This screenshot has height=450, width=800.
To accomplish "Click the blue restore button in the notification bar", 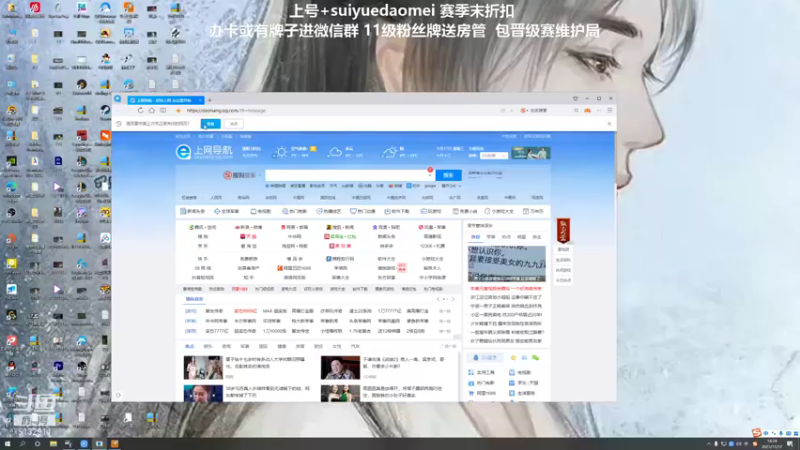I will [210, 123].
